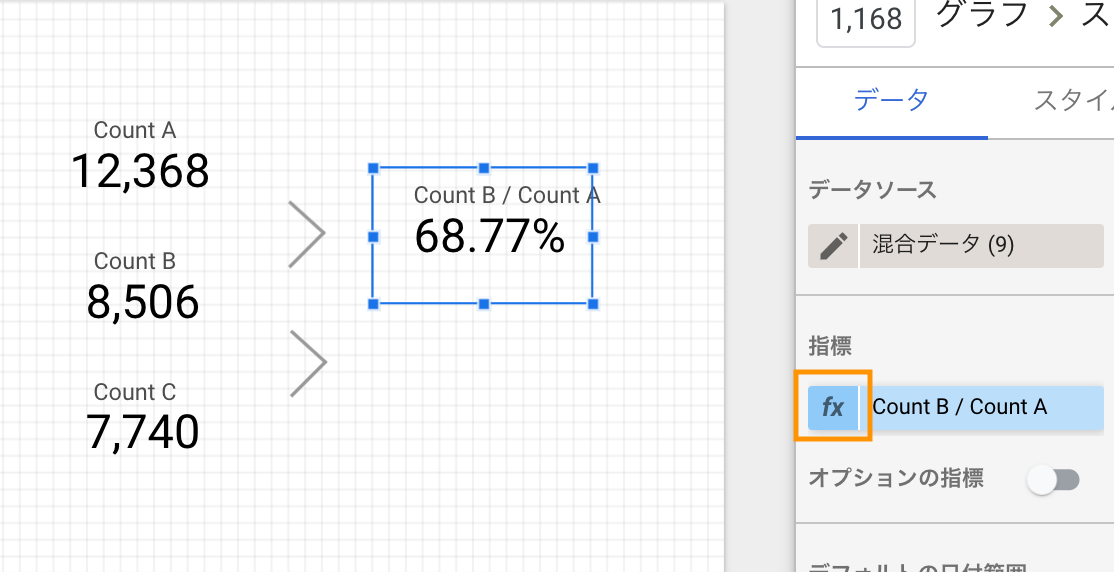Click the 1,168 scorecard thumbnail in panel header
The image size is (1114, 572).
click(865, 20)
